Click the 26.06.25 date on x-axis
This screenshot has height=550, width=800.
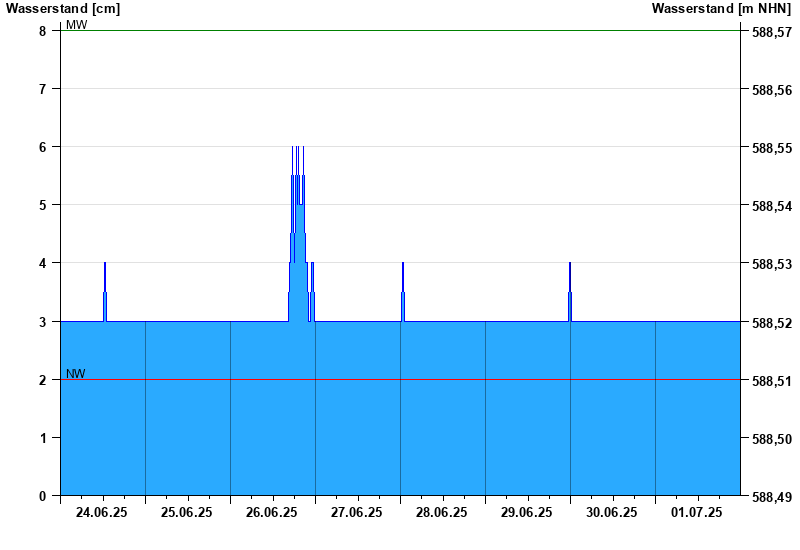272,513
